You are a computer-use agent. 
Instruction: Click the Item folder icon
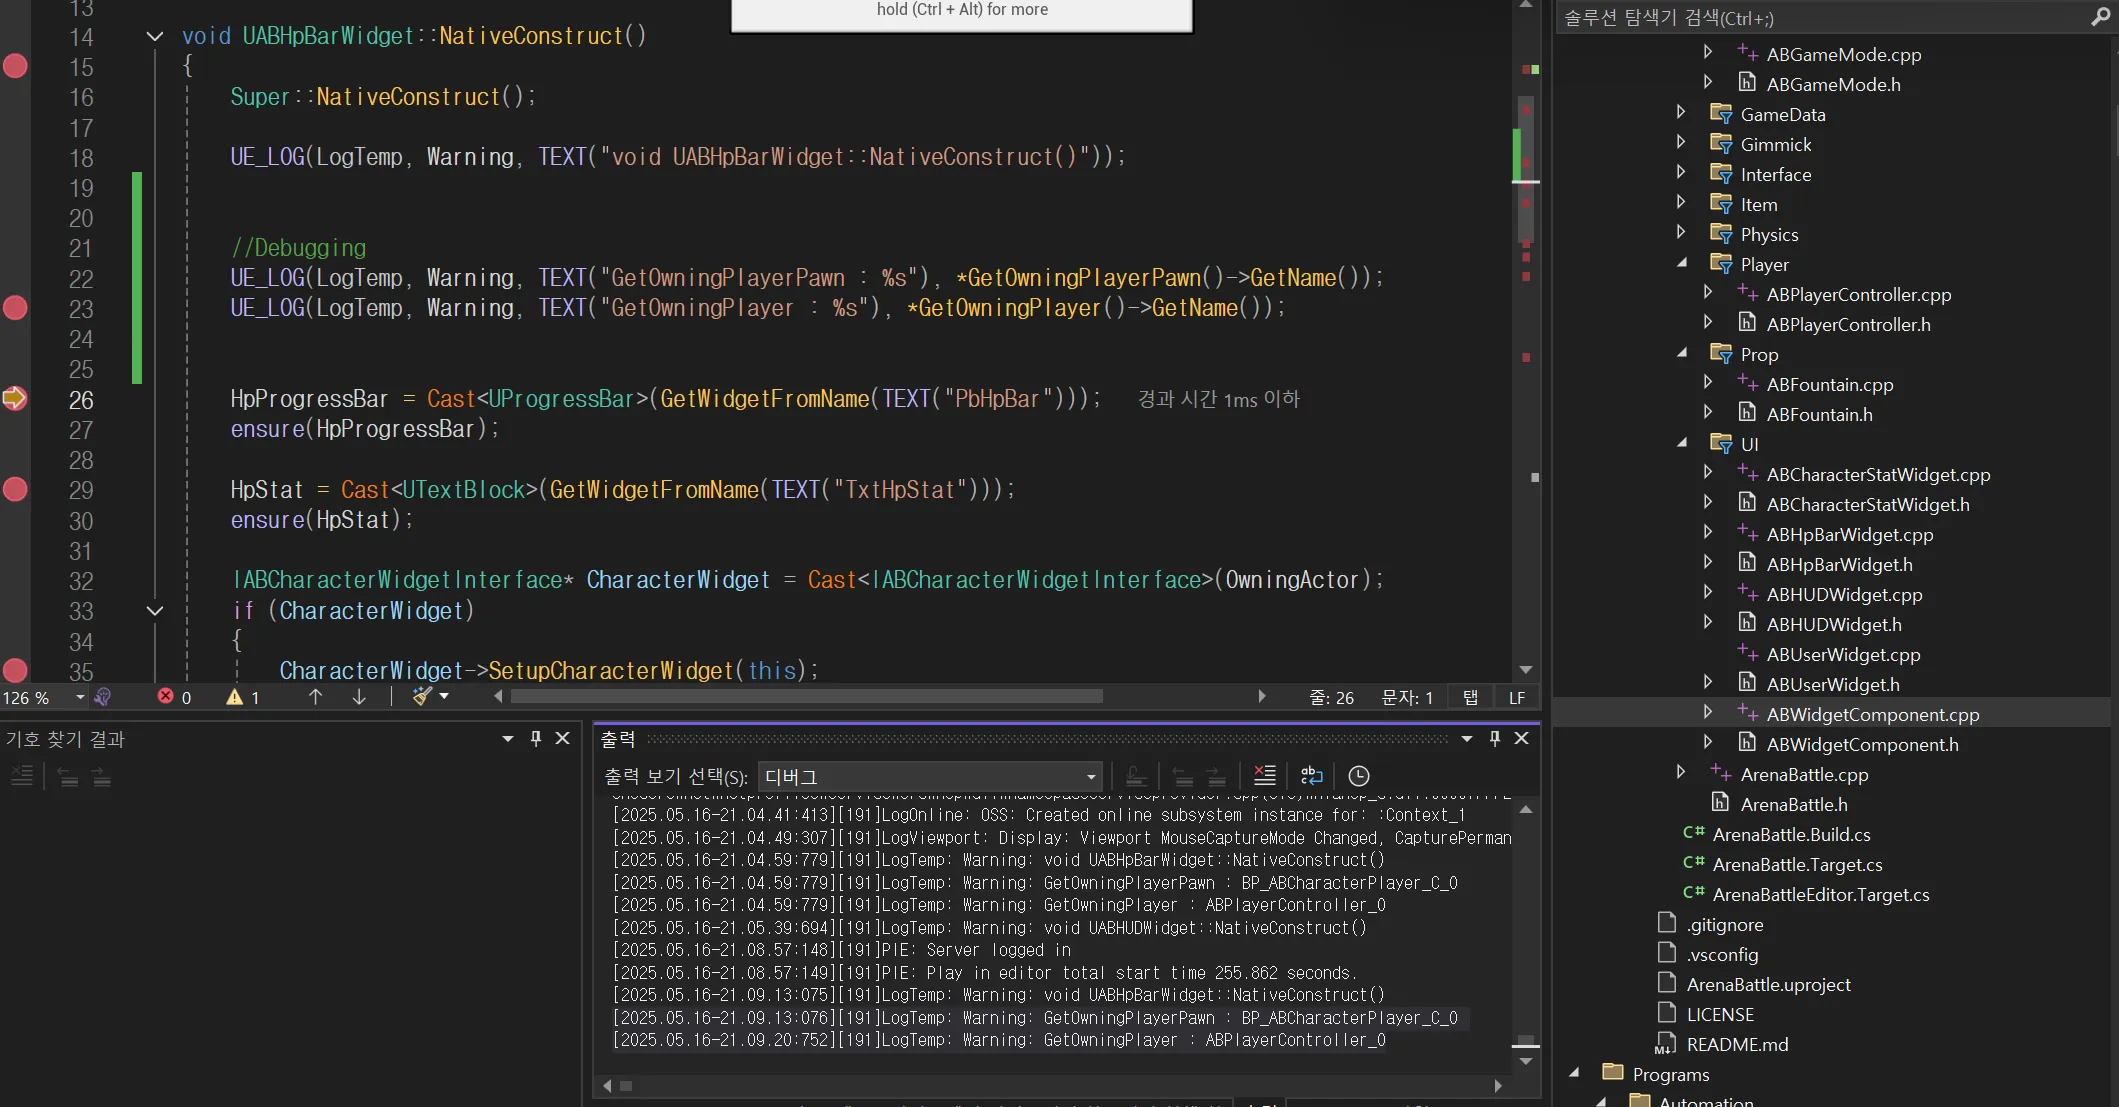pyautogui.click(x=1721, y=203)
